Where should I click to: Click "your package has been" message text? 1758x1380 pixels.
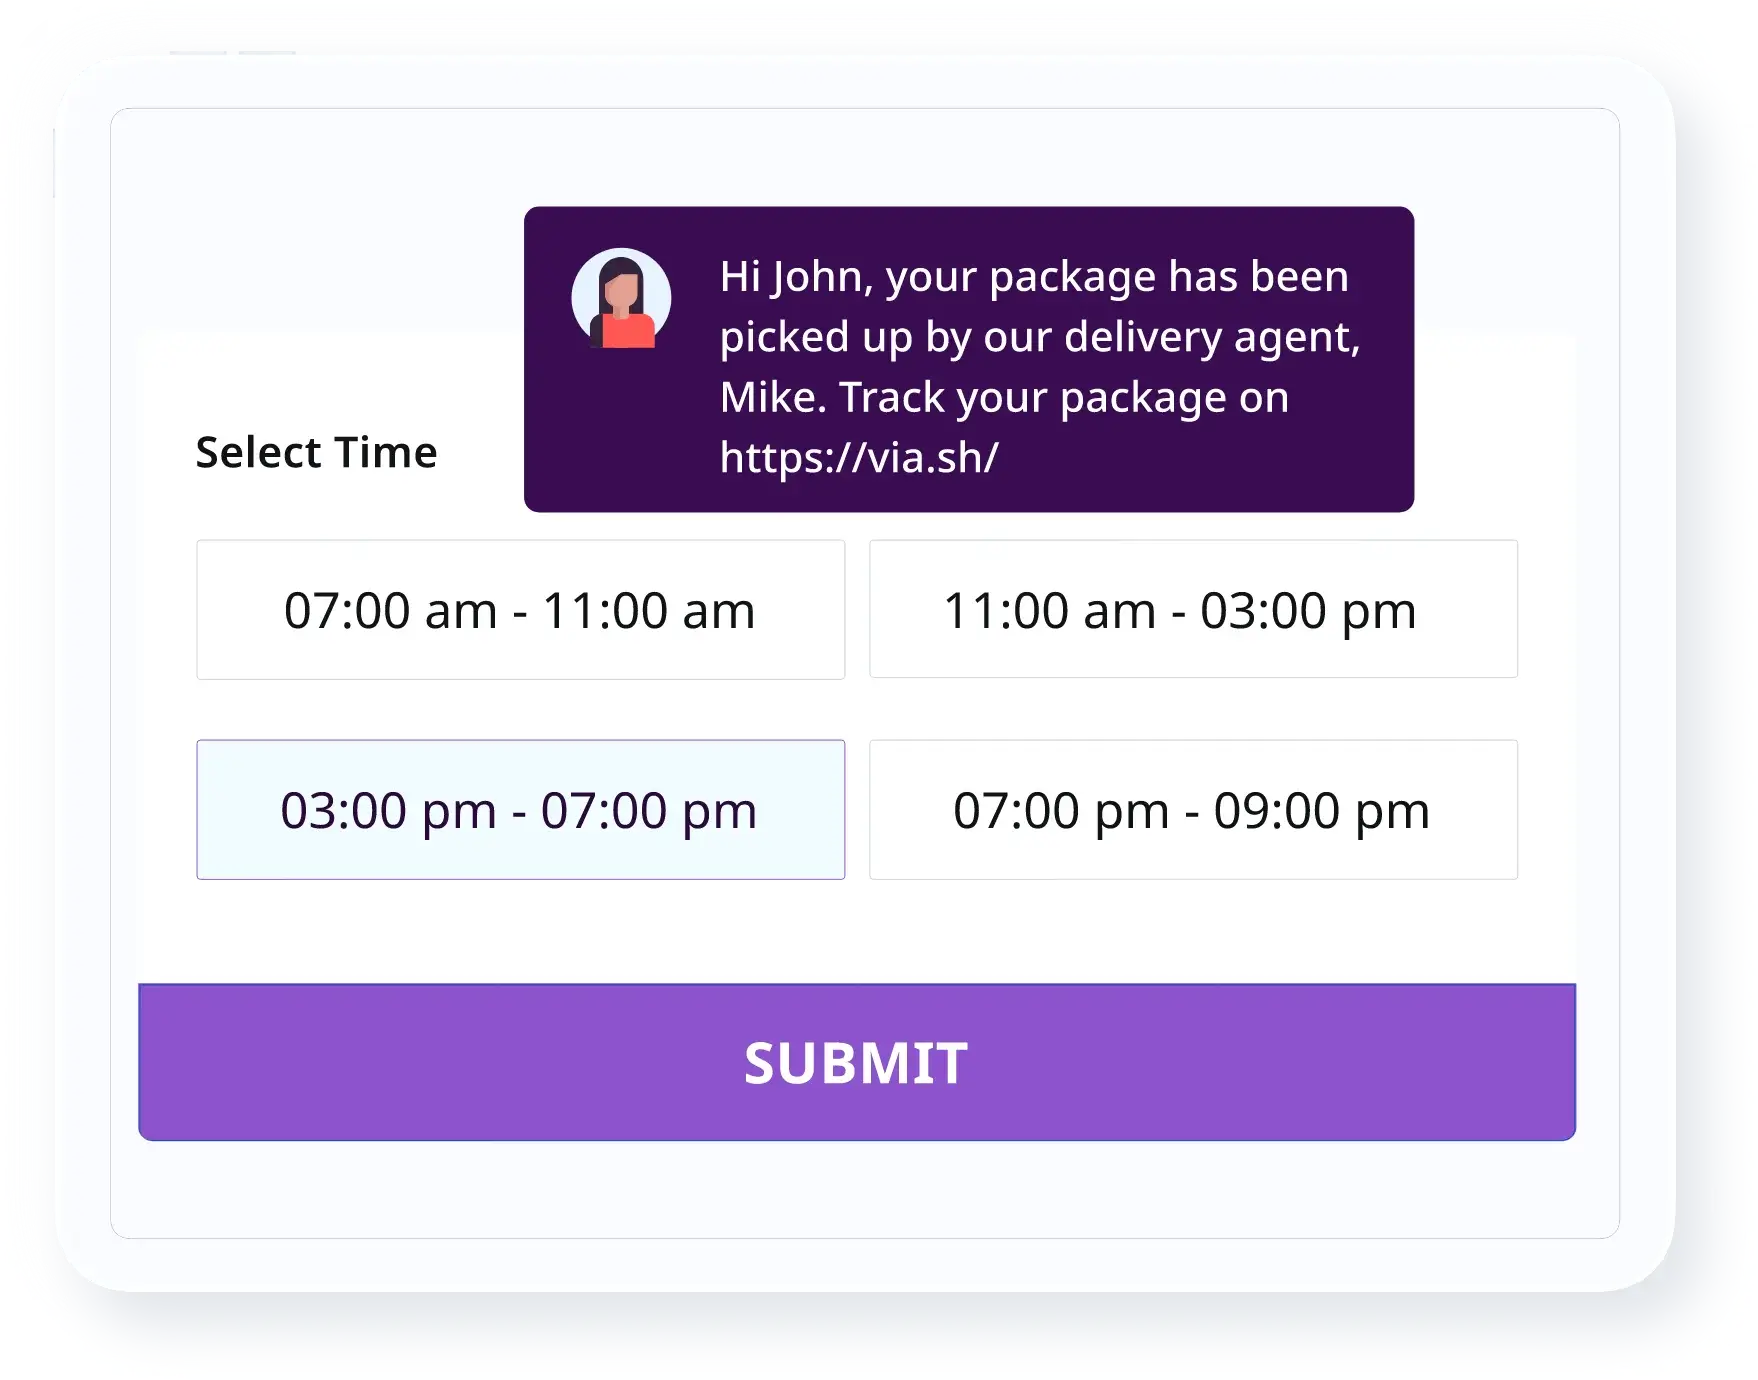pyautogui.click(x=1117, y=277)
